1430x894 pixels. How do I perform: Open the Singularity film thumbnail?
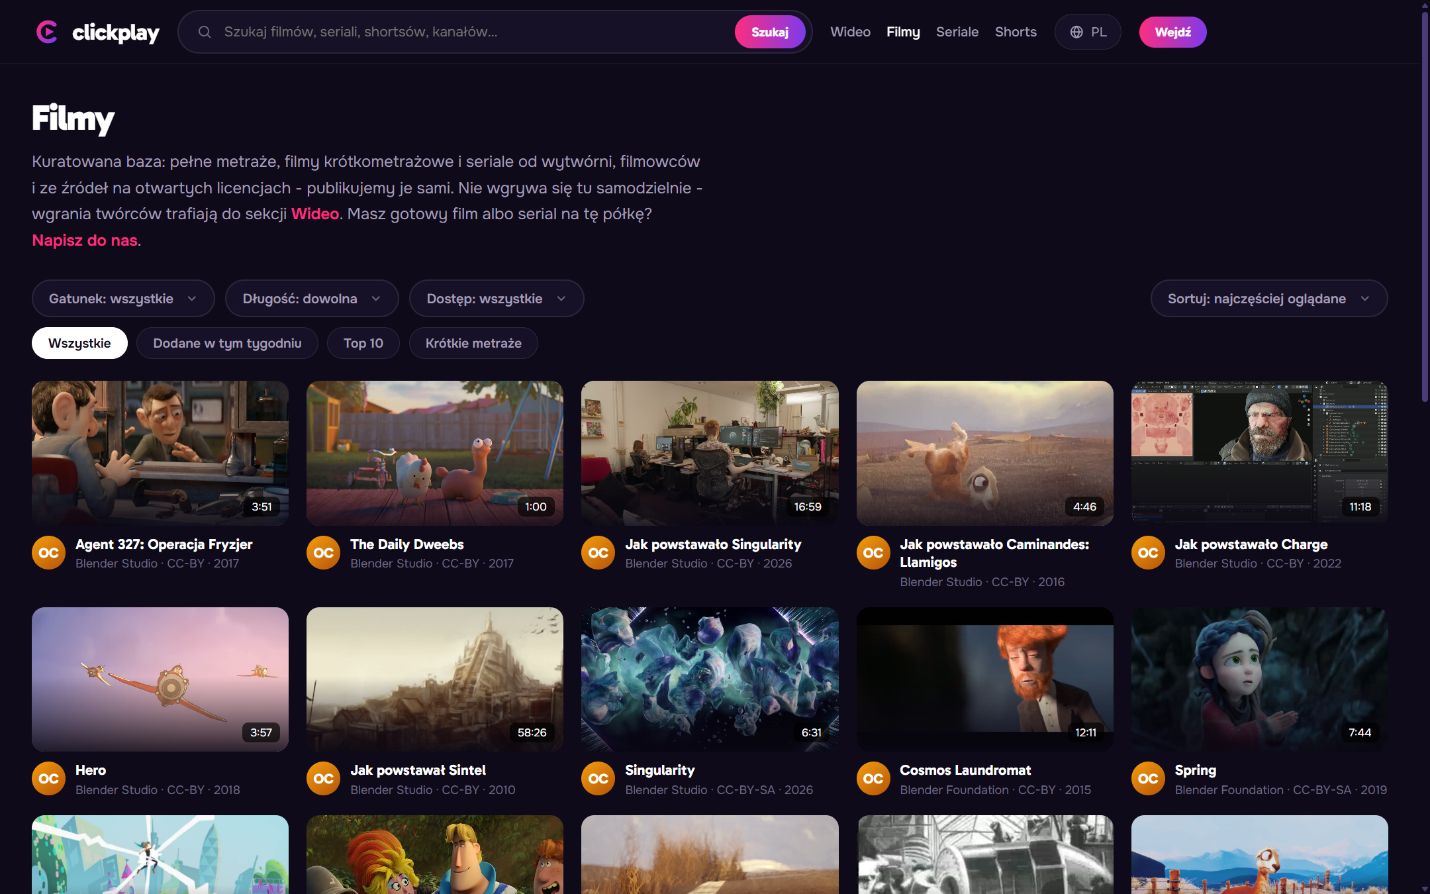coord(710,679)
